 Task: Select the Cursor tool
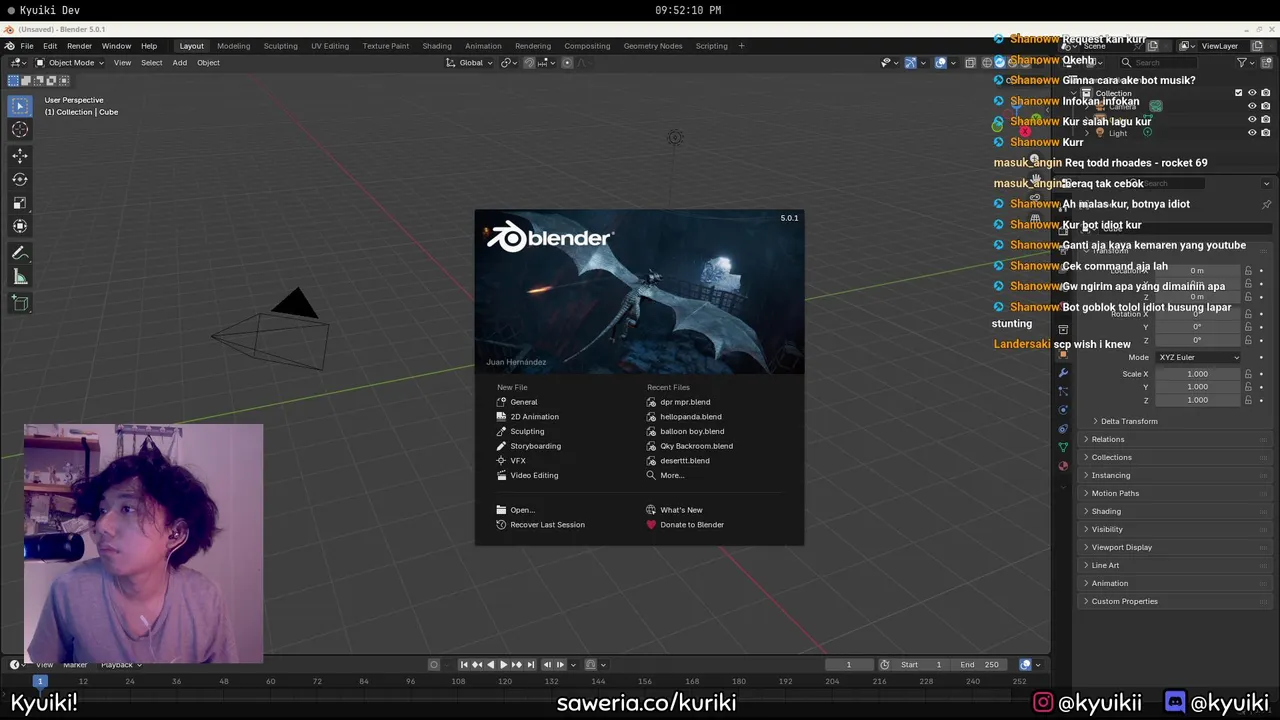click(x=20, y=129)
